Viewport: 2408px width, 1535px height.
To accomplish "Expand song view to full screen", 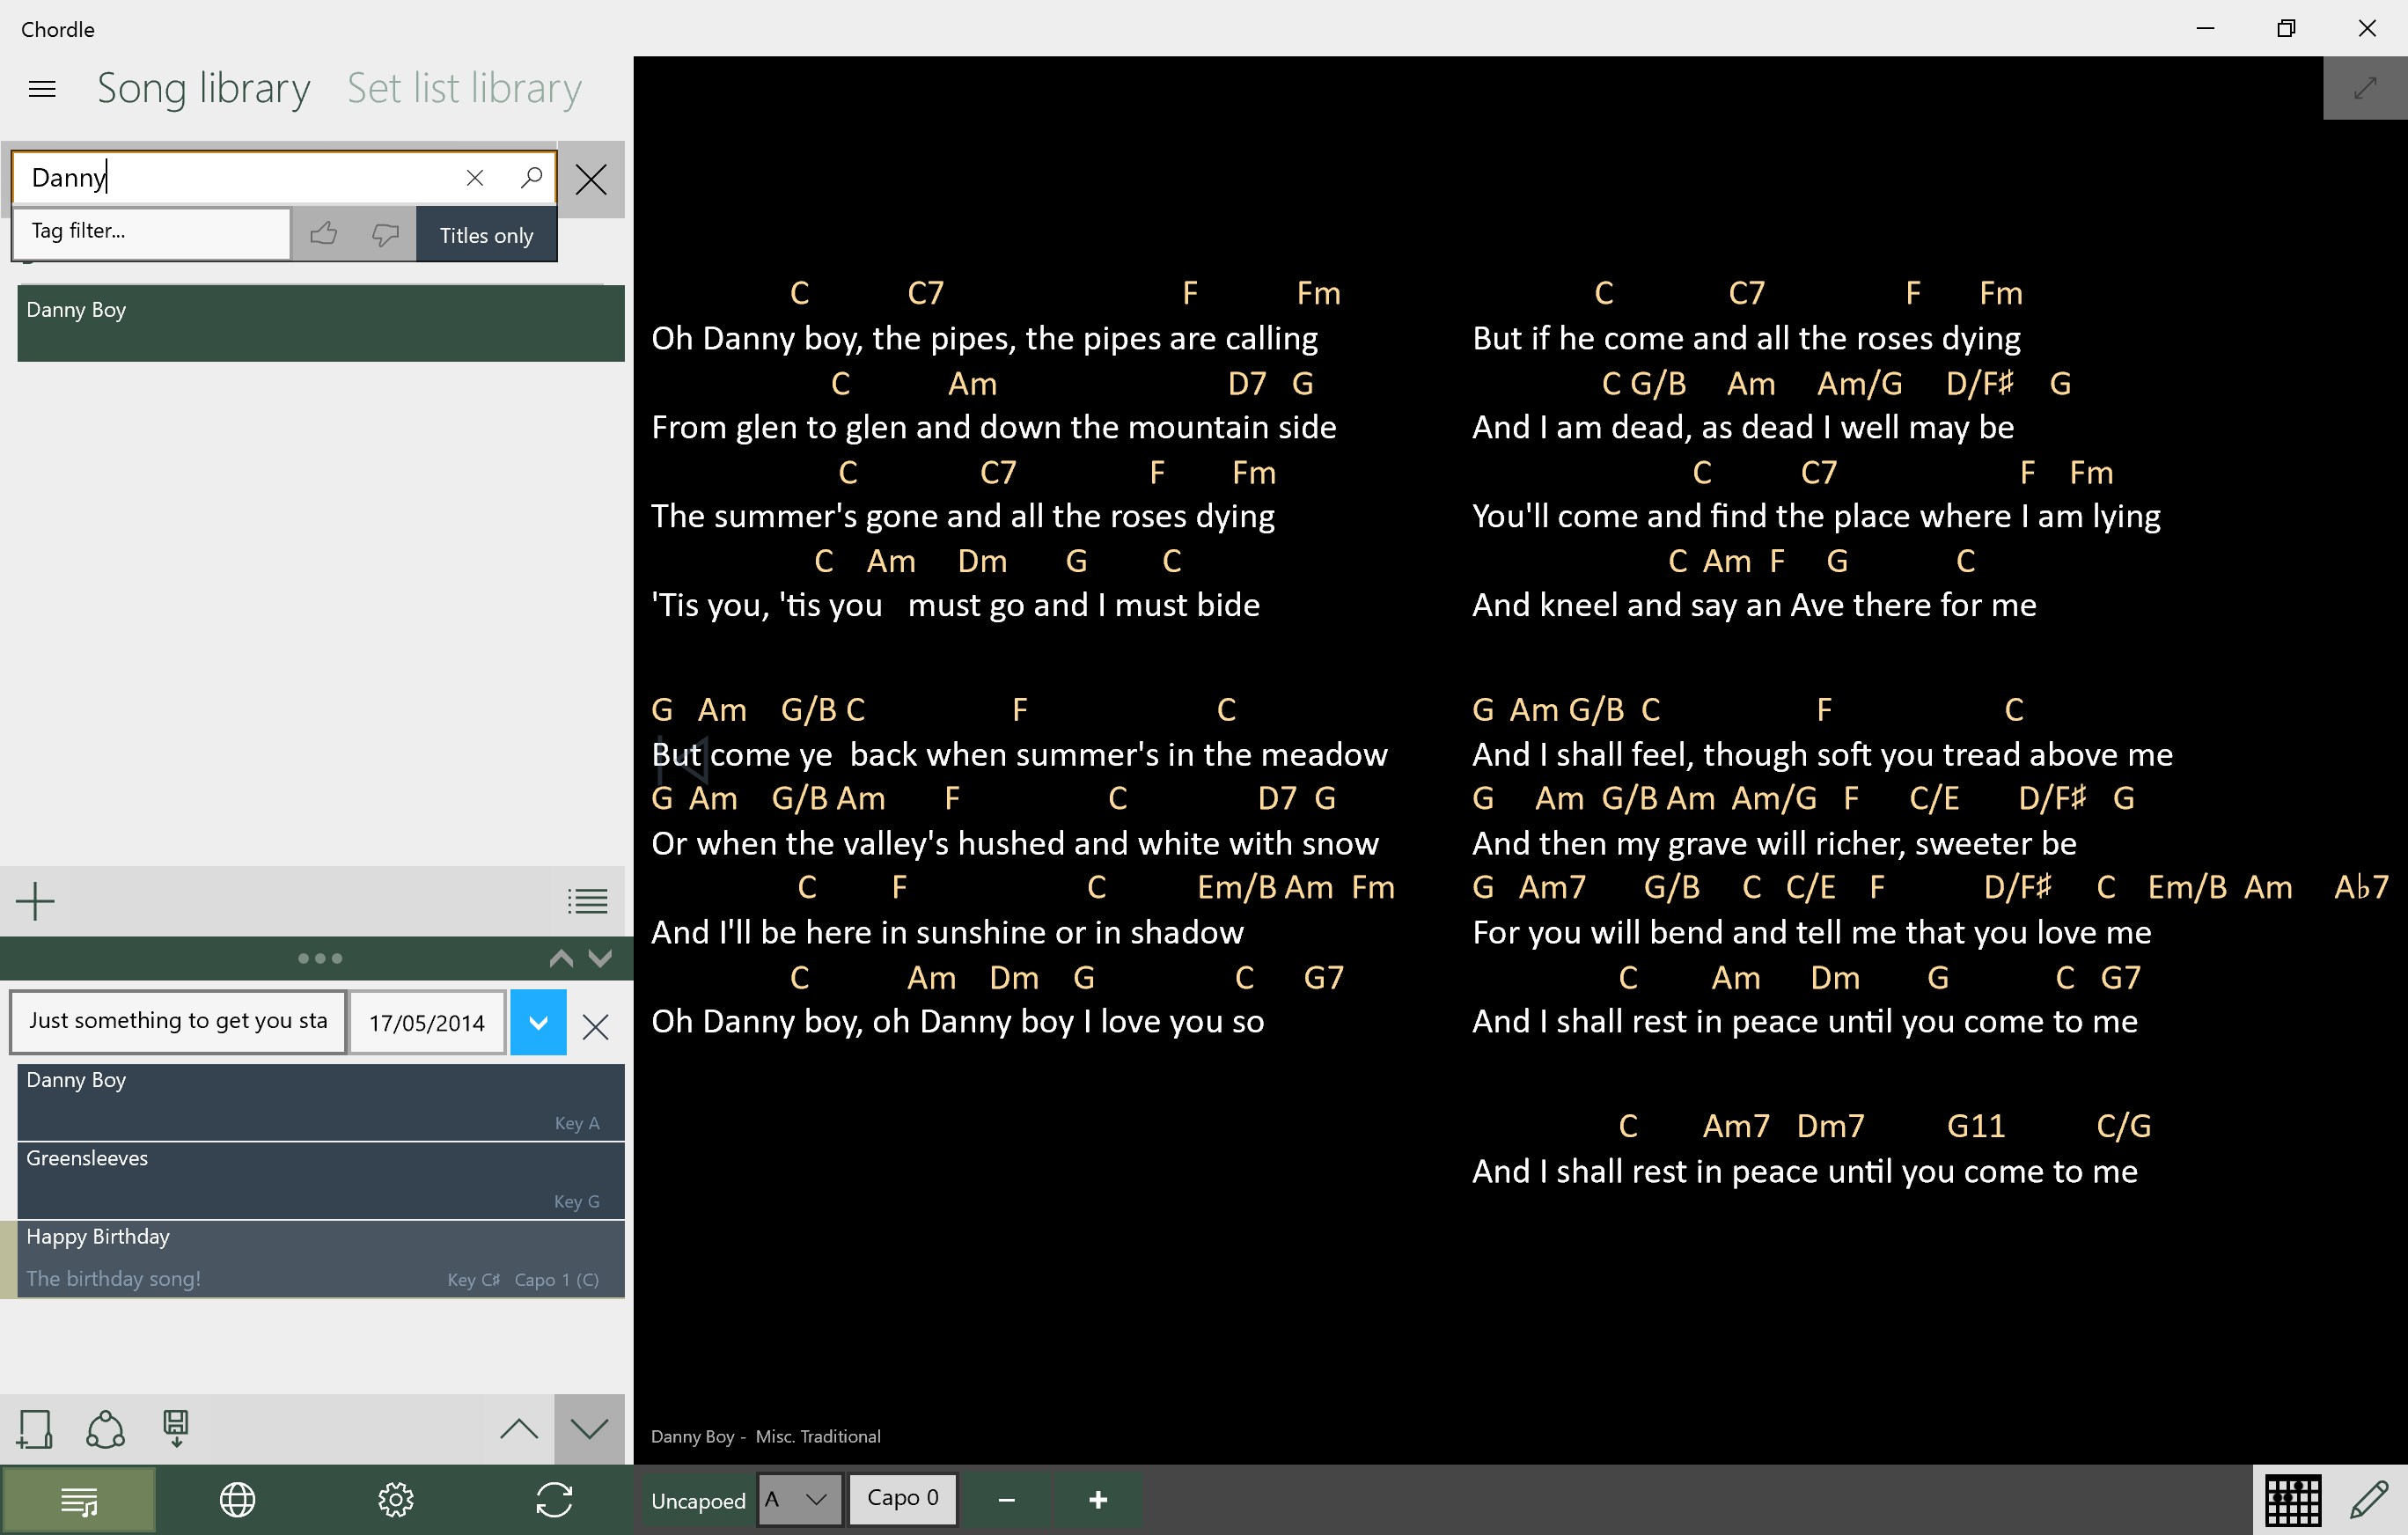I will pyautogui.click(x=2364, y=88).
